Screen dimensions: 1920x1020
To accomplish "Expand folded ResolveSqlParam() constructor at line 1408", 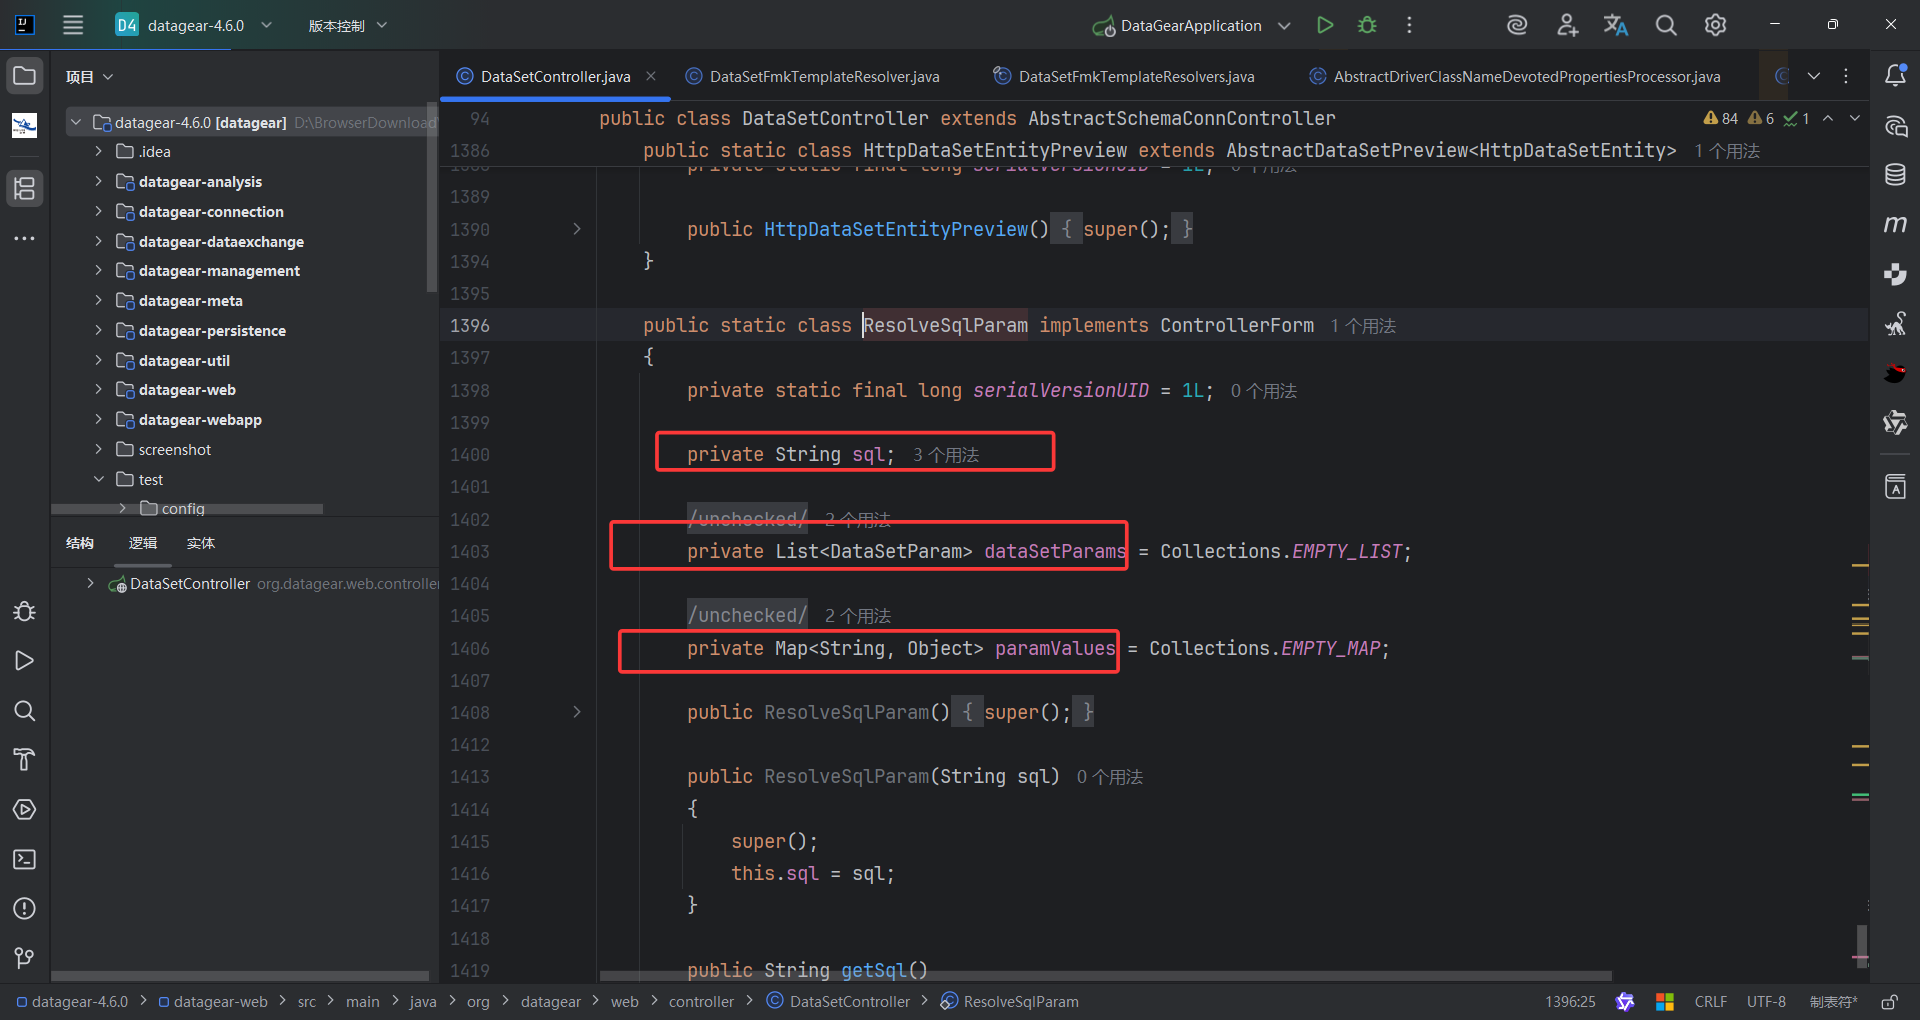I will [x=577, y=712].
